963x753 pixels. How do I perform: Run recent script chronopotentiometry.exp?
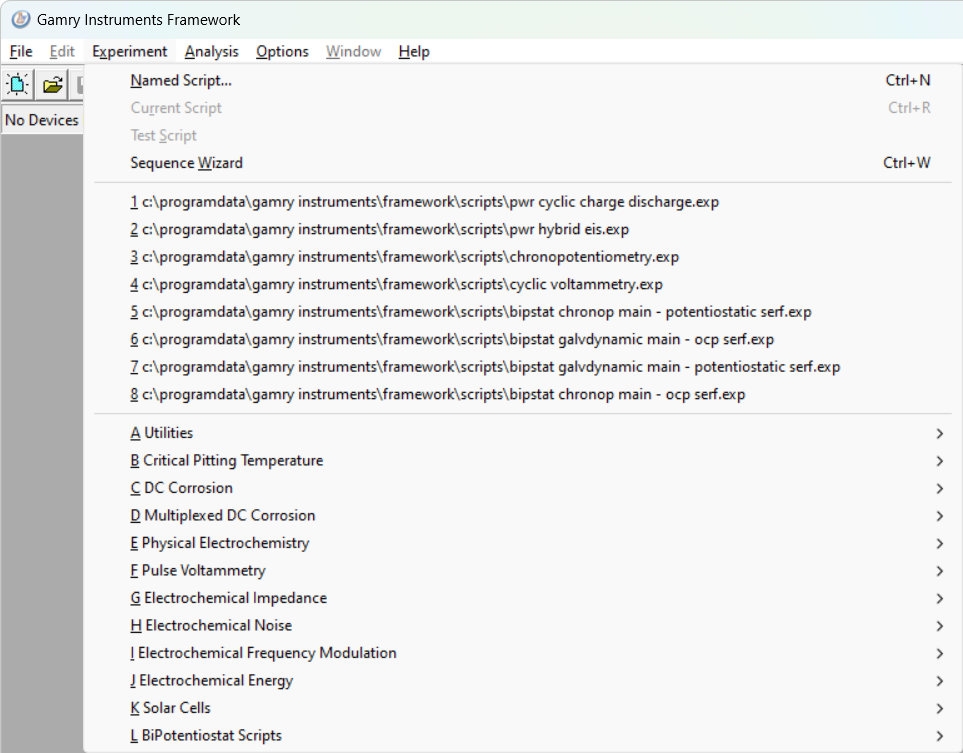point(522,257)
